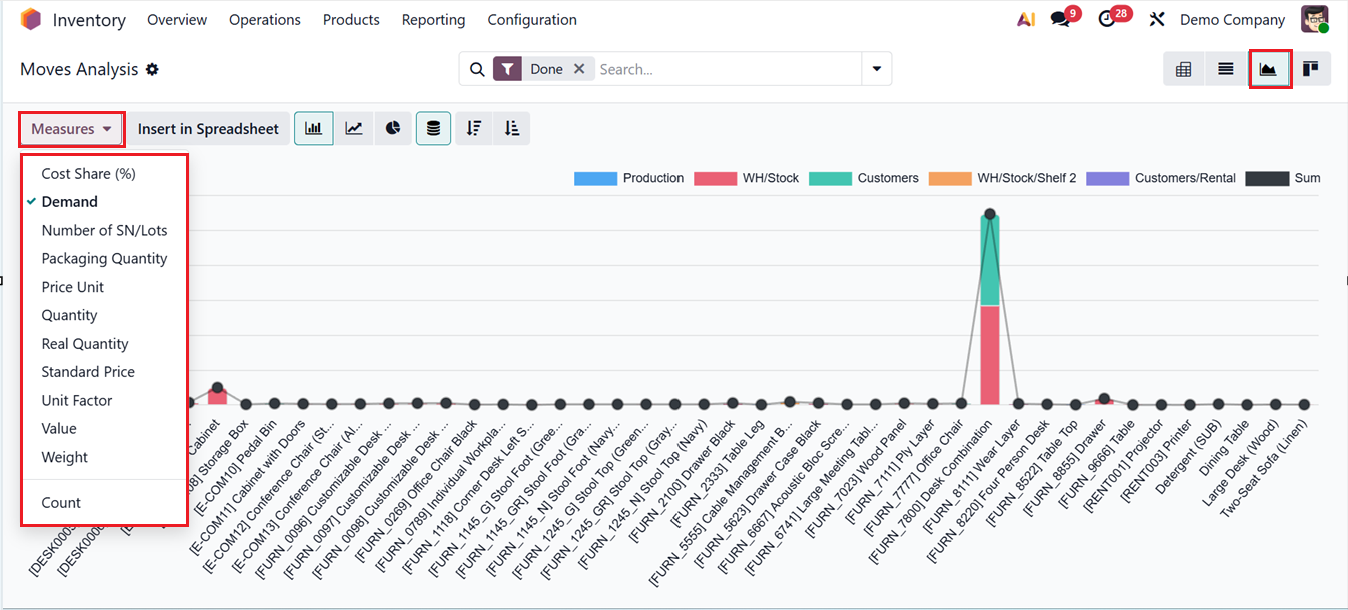
Task: Switch to the pivot view
Action: (x=1183, y=68)
